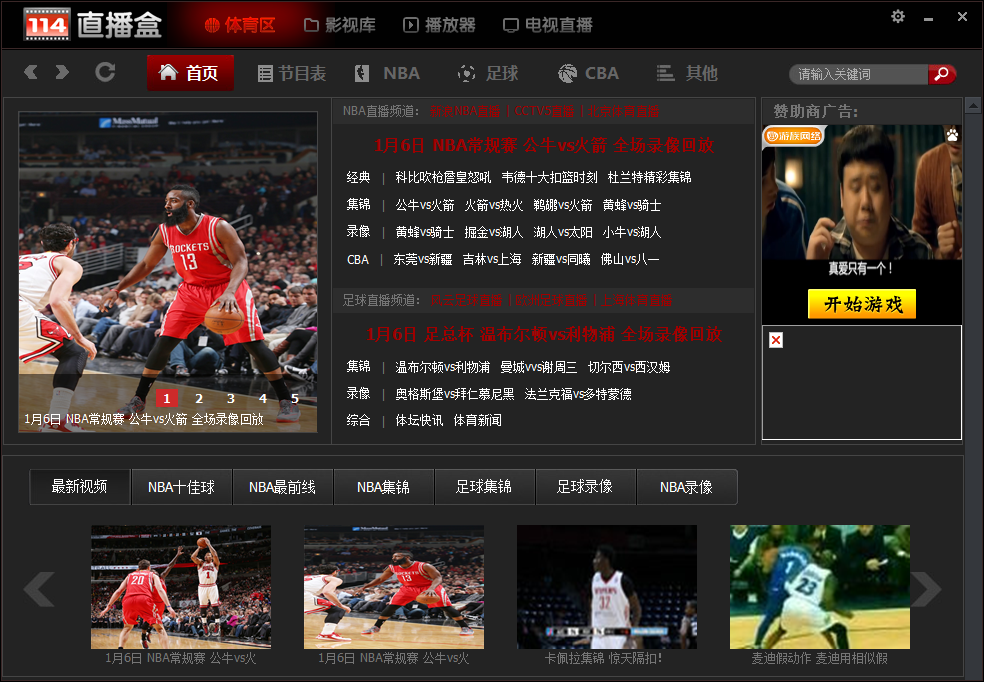Viewport: 984px width, 682px height.
Task: Open the 电视直播 section
Action: point(548,25)
